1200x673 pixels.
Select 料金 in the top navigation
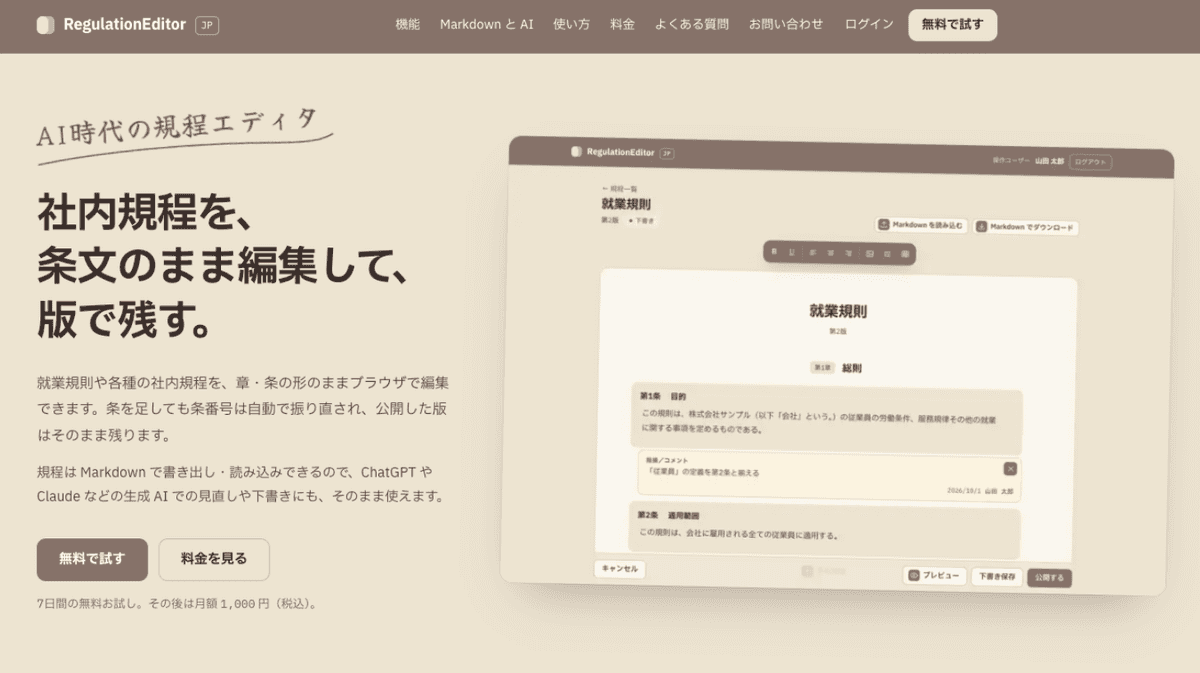point(622,25)
